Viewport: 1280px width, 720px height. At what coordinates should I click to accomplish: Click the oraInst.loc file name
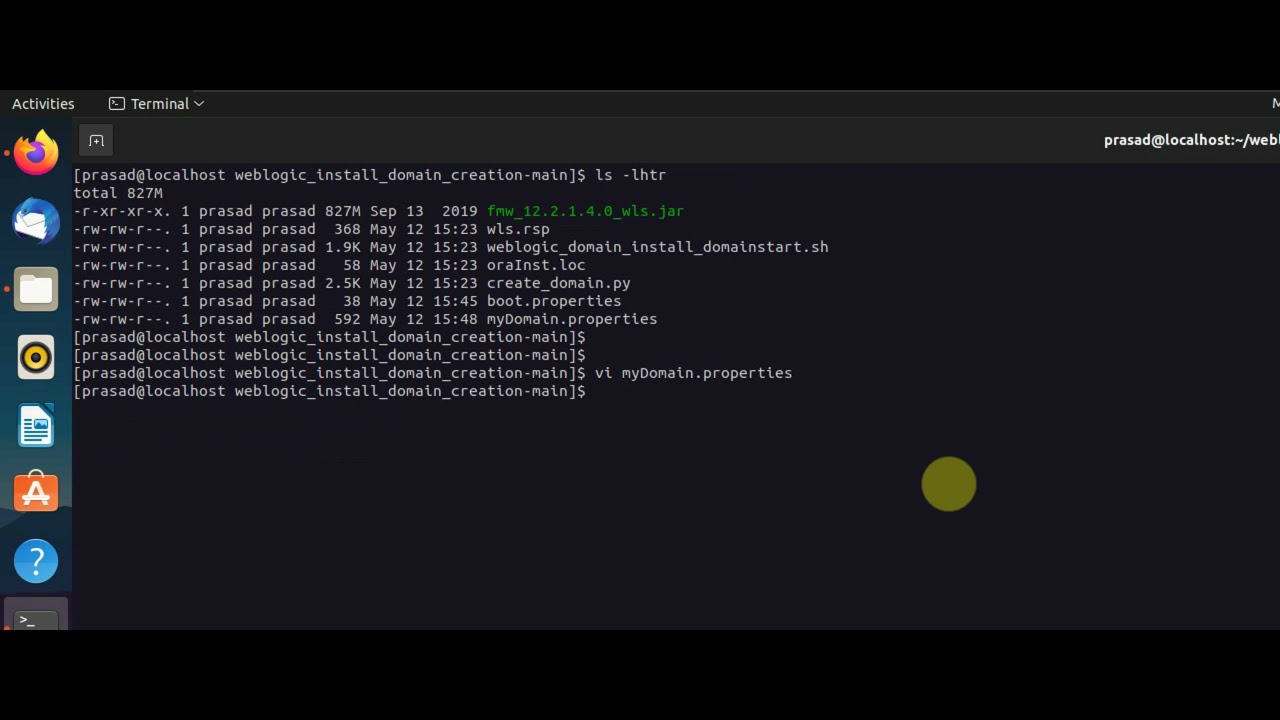point(536,265)
